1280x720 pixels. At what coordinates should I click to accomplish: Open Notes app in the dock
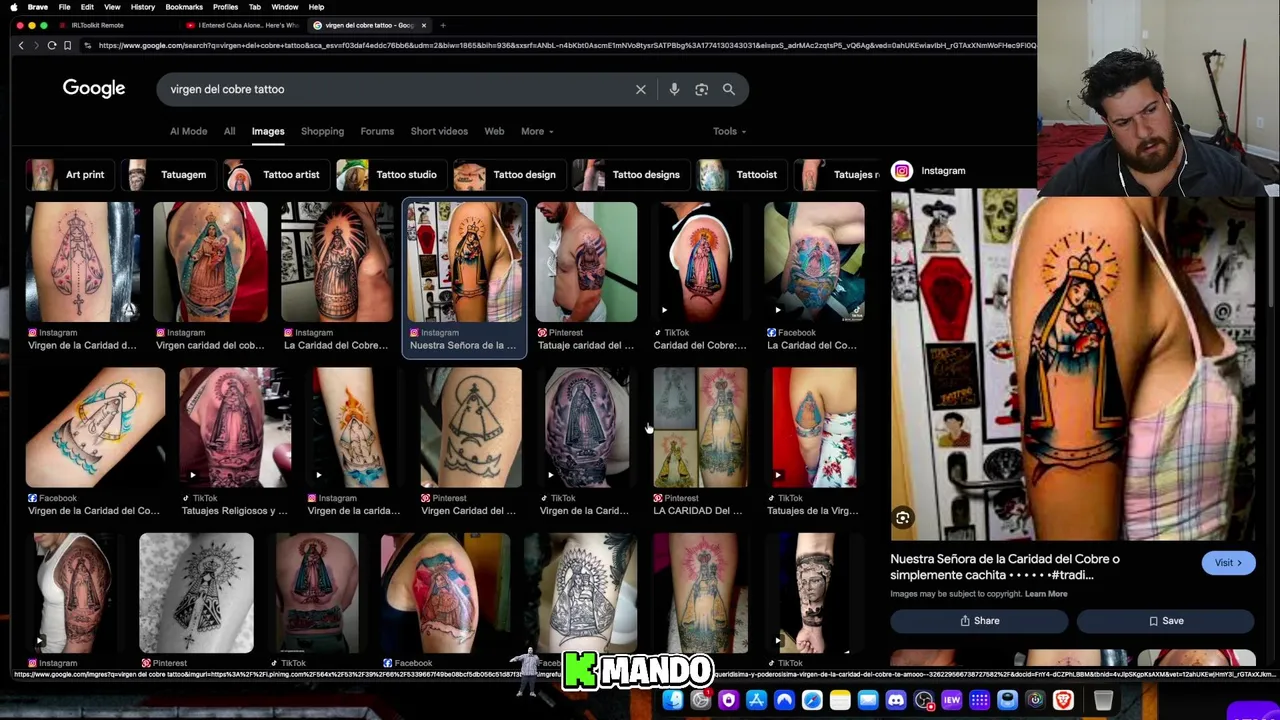tap(840, 701)
